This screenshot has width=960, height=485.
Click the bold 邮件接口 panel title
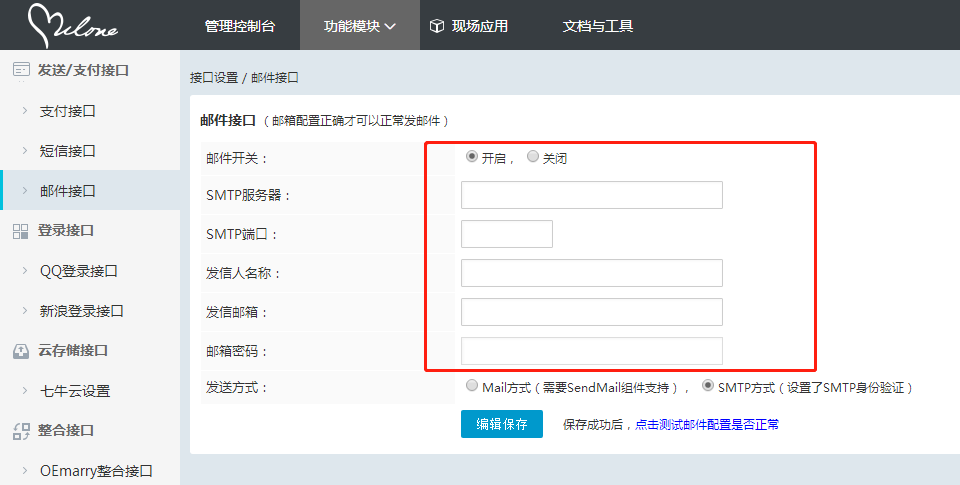coord(228,121)
